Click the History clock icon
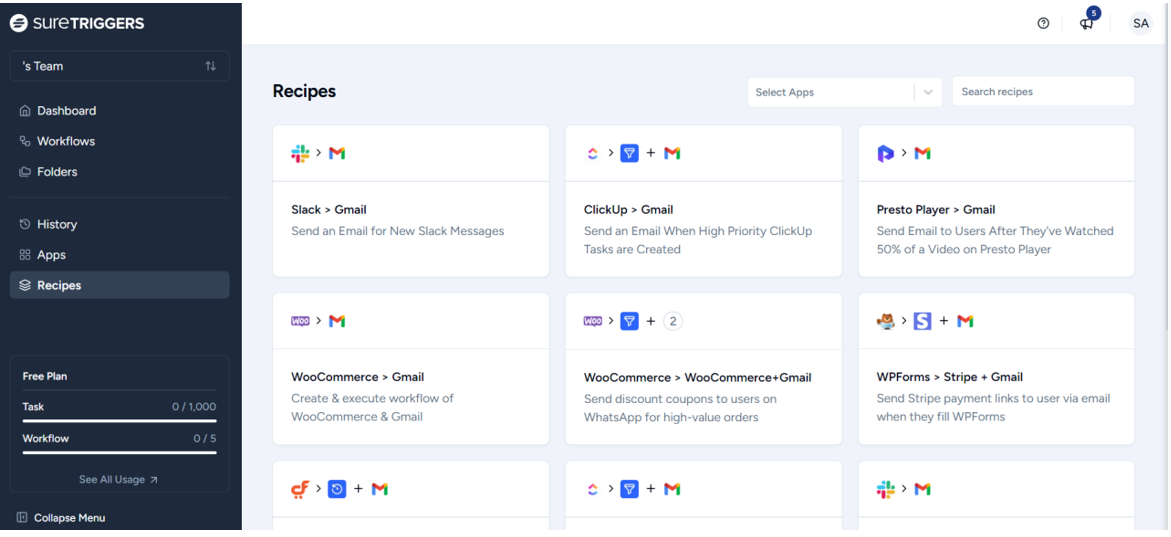Screen dimensions: 1171x537 click(x=25, y=224)
